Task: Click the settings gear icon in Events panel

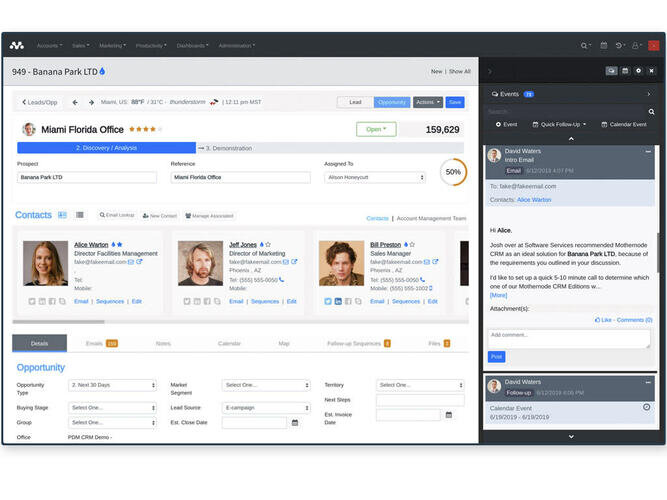Action: coord(638,71)
